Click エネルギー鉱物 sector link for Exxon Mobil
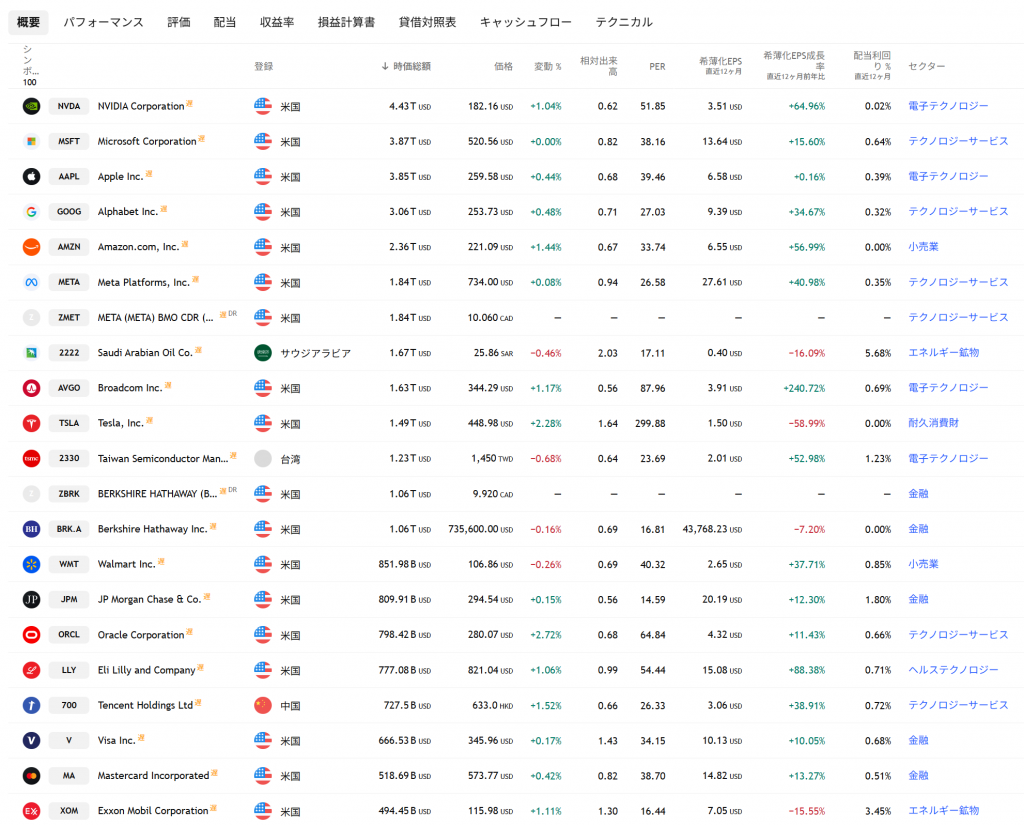The width and height of the screenshot is (1024, 825). pos(943,811)
